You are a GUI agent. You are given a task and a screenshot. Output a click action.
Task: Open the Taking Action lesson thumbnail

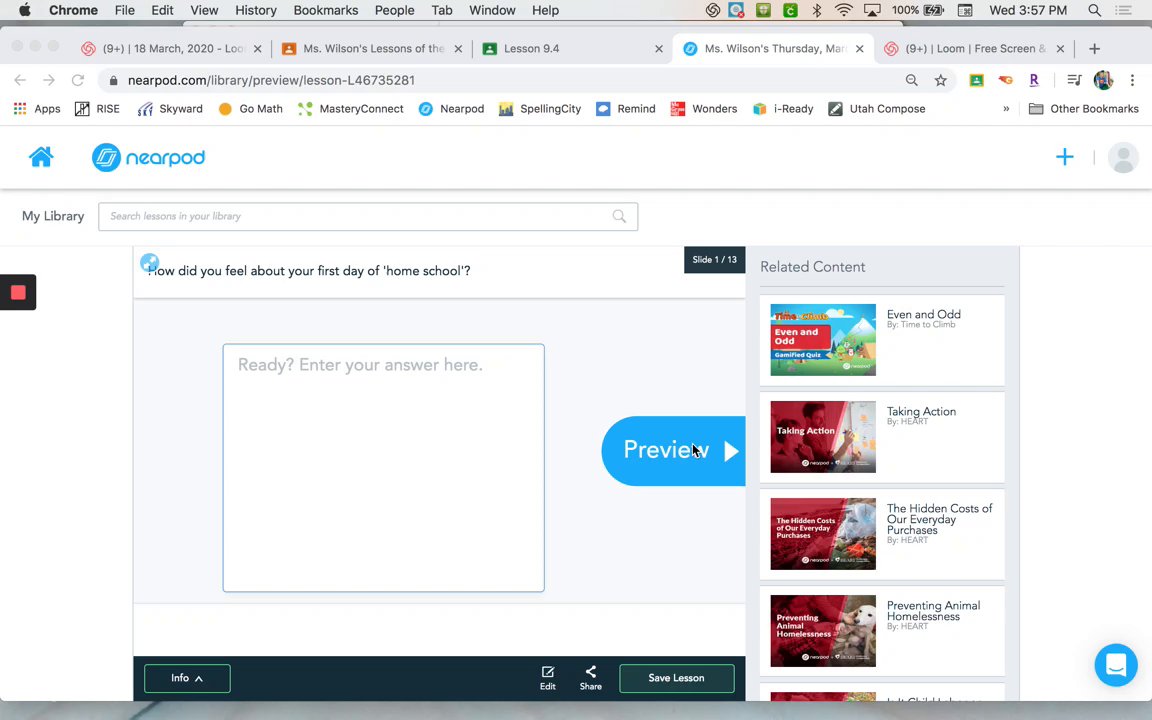click(x=823, y=436)
